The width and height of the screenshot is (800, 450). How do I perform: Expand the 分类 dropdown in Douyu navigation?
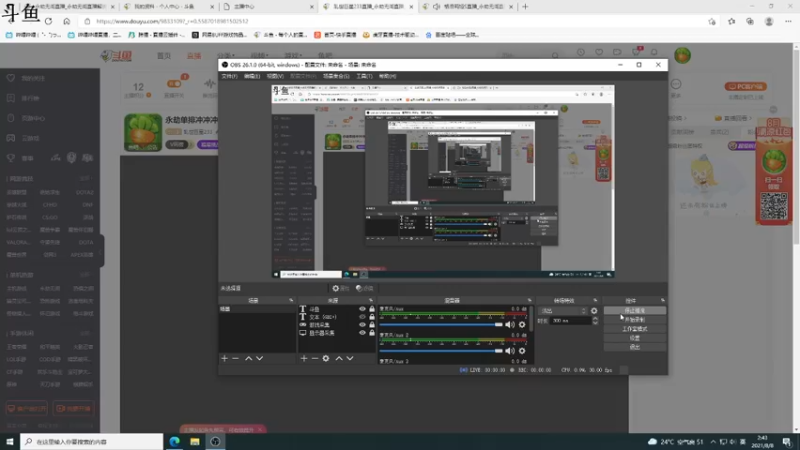coord(226,56)
